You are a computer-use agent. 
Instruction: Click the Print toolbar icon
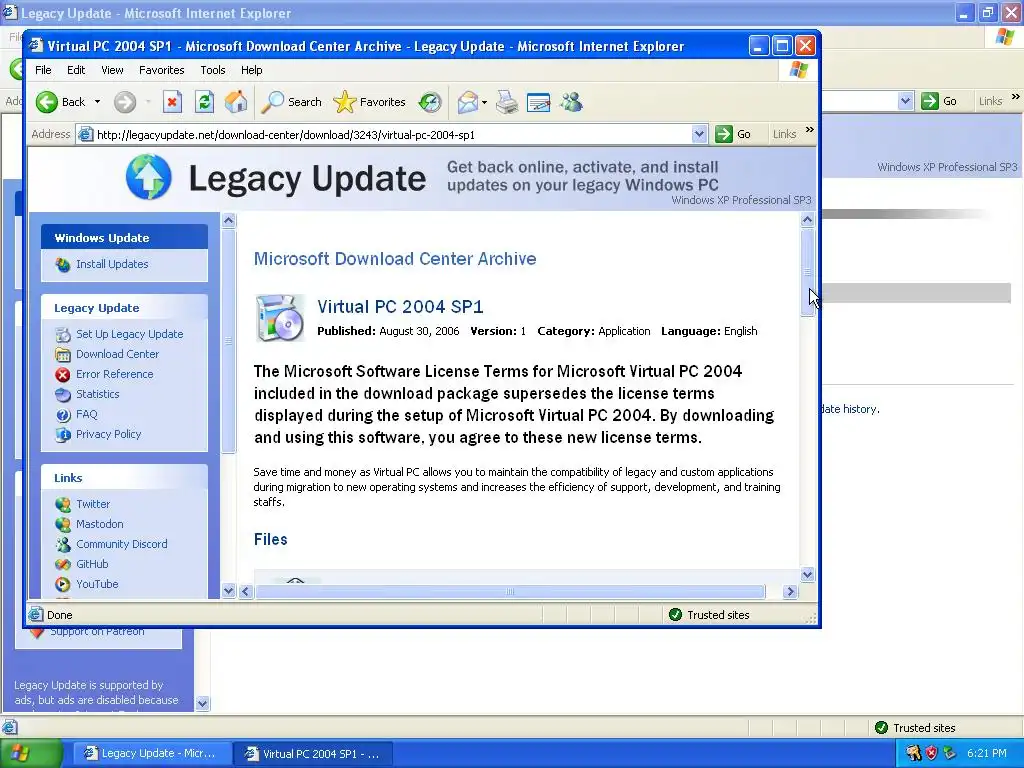507,102
